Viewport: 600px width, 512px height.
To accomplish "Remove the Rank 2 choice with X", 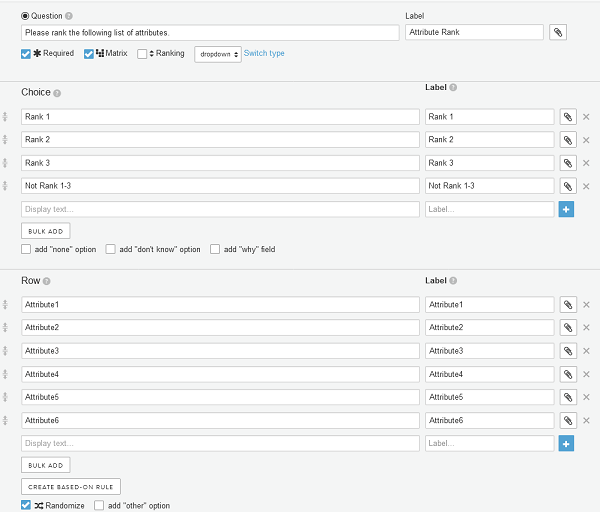I will click(x=586, y=140).
